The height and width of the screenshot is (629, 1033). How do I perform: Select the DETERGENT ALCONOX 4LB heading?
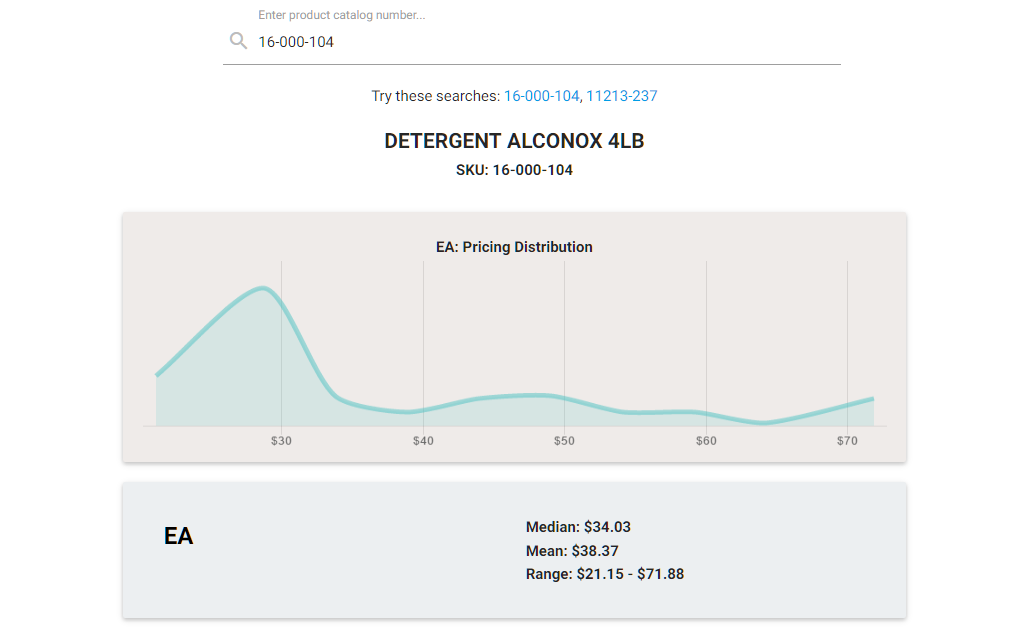[x=514, y=141]
